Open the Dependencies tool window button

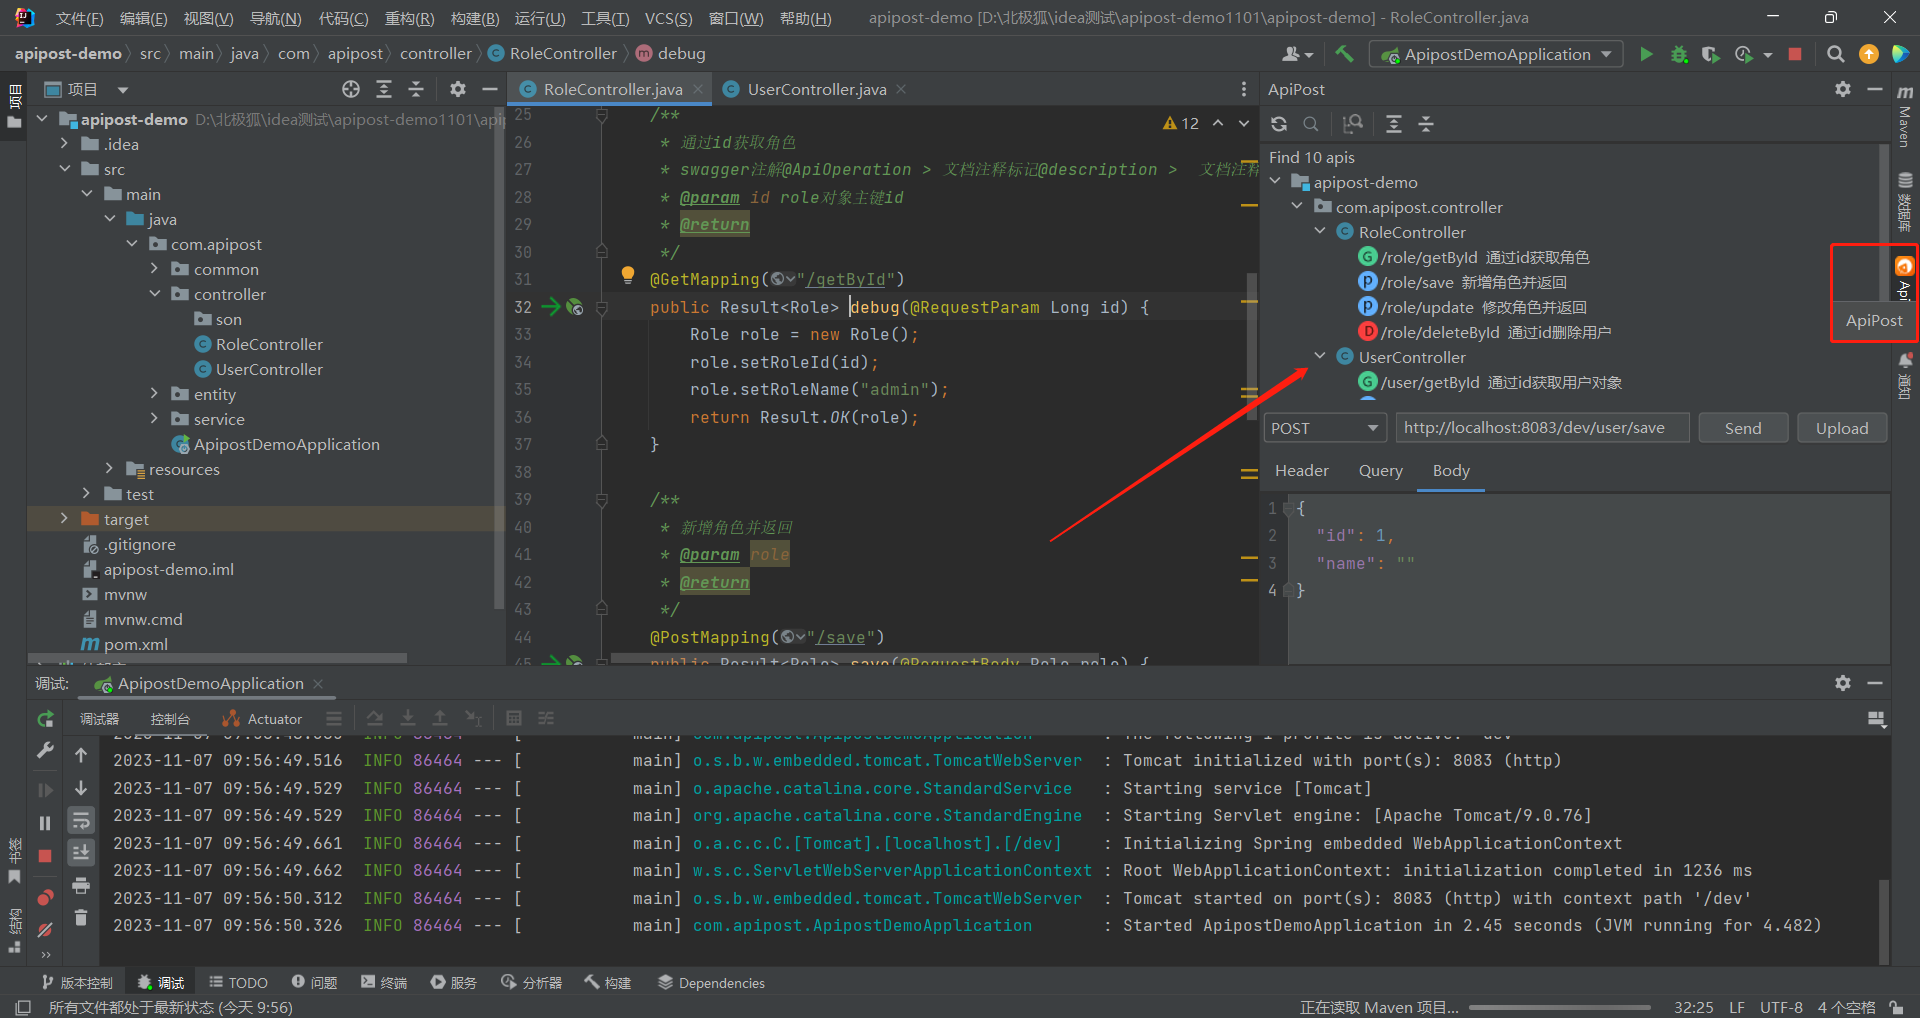710,983
